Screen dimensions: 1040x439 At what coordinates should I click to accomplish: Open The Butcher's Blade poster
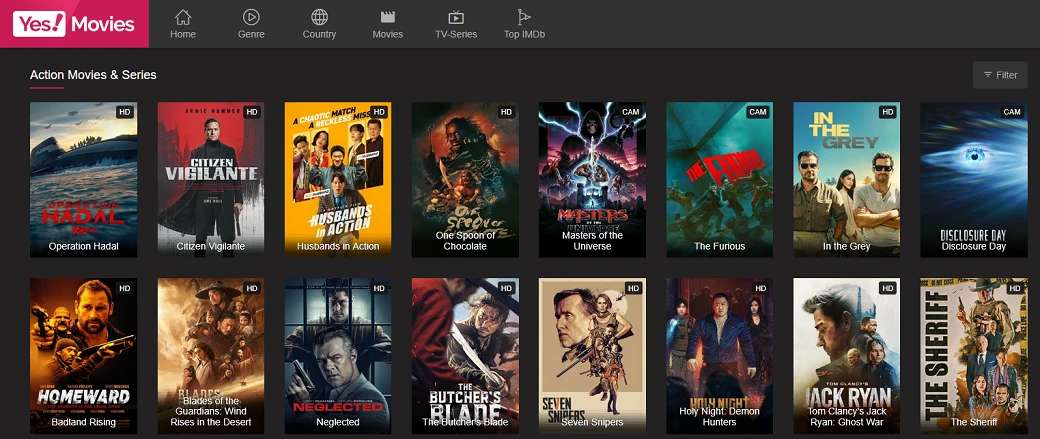(466, 356)
